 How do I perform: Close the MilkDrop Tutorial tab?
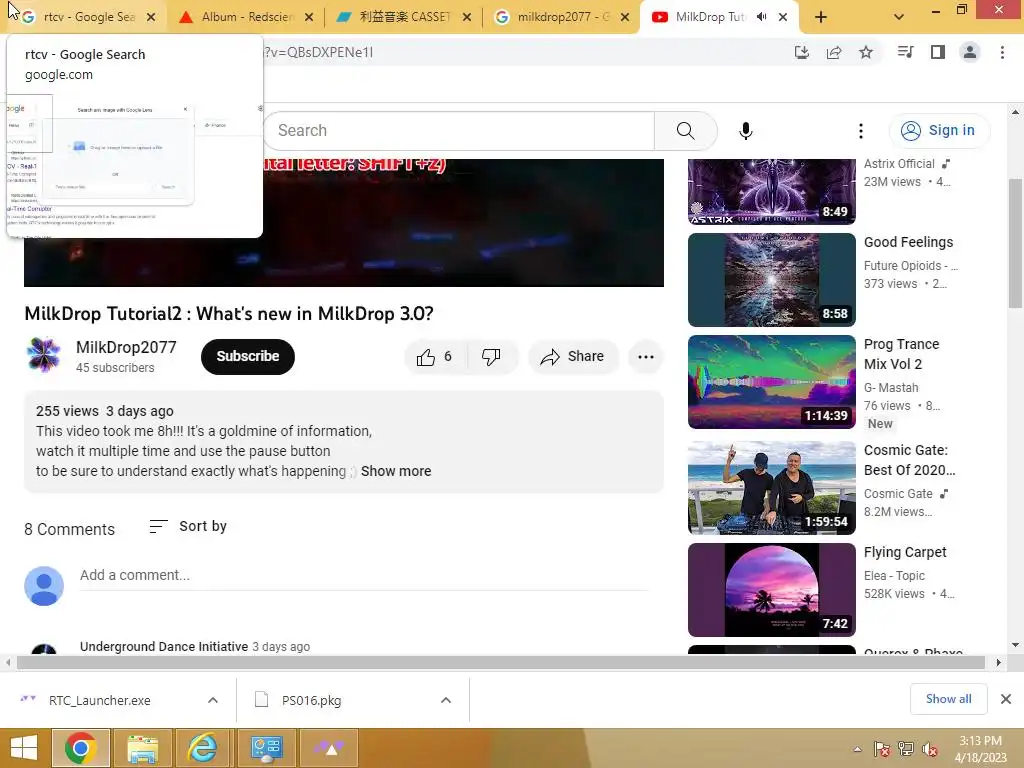coord(783,18)
